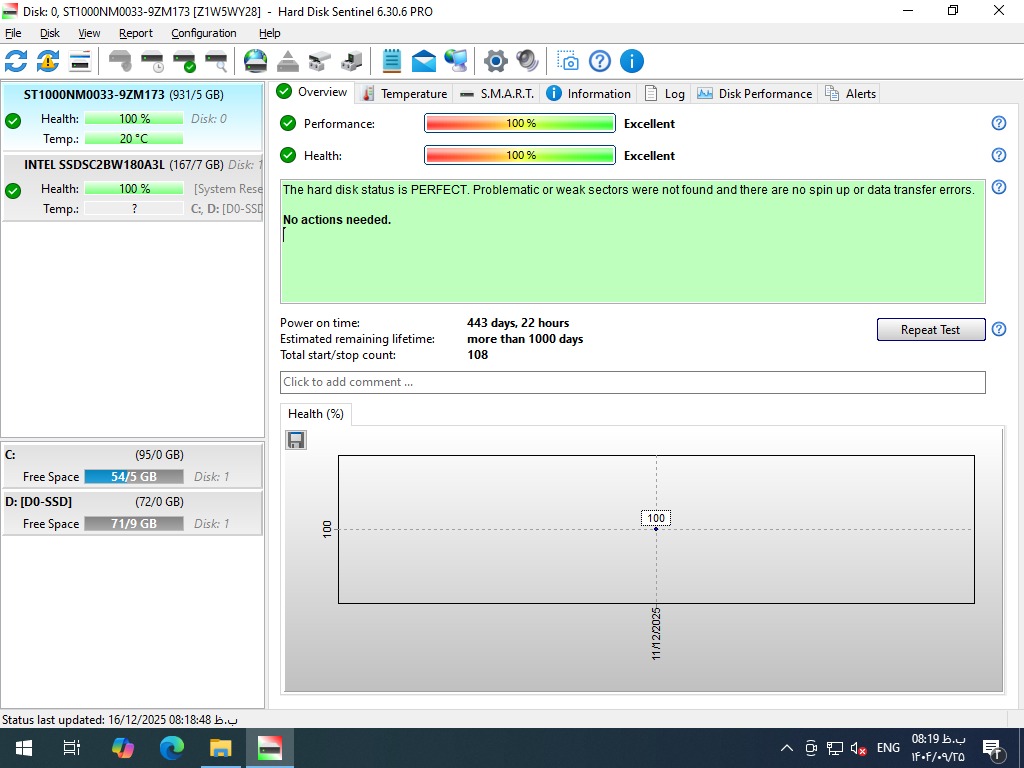
Task: Switch to the S.M.A.R.T. tab
Action: [x=497, y=93]
